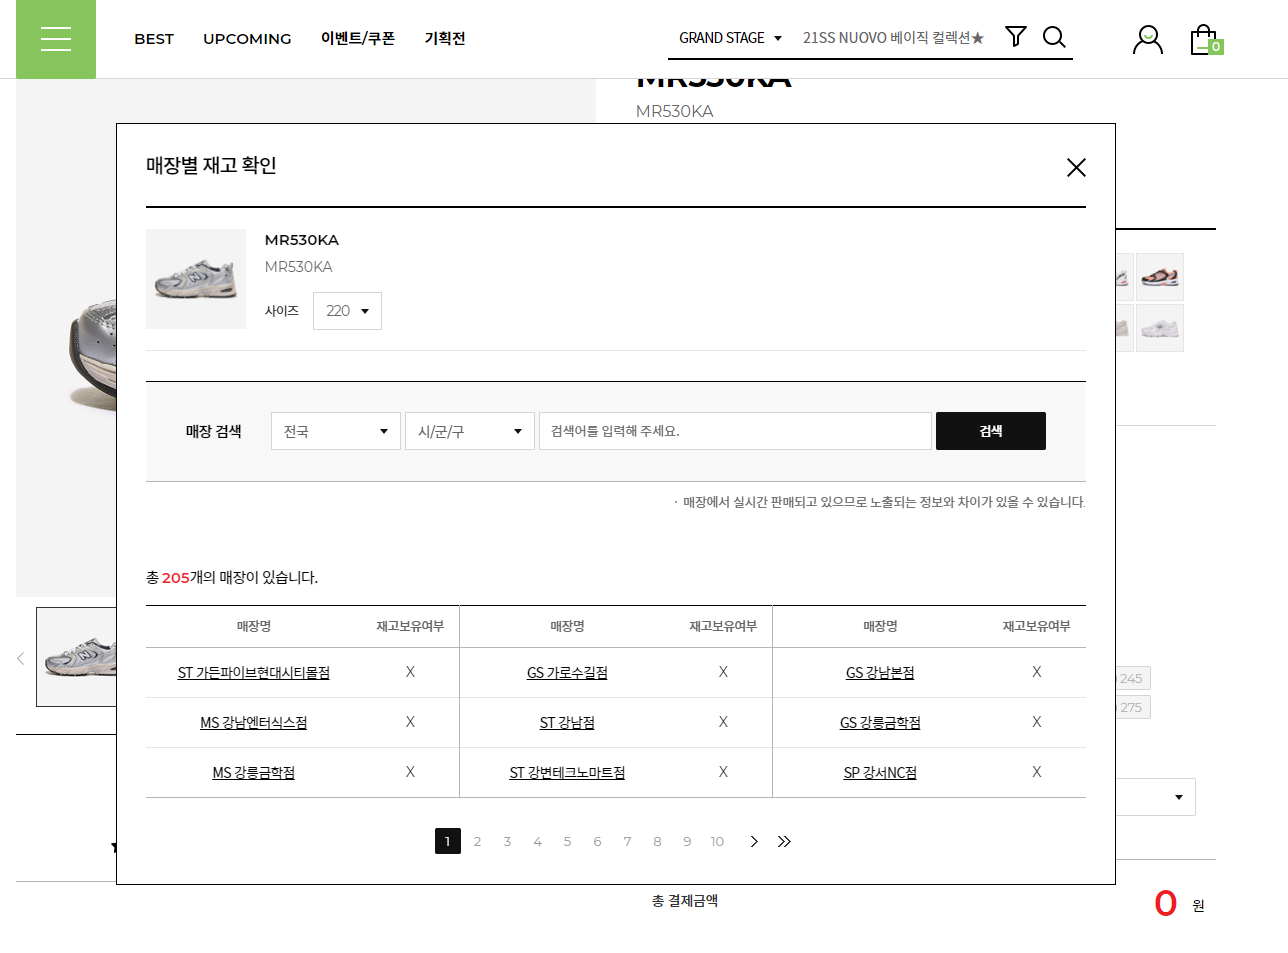Screen dimensions: 1288x953
Task: Open the BEST menu
Action: coord(154,39)
